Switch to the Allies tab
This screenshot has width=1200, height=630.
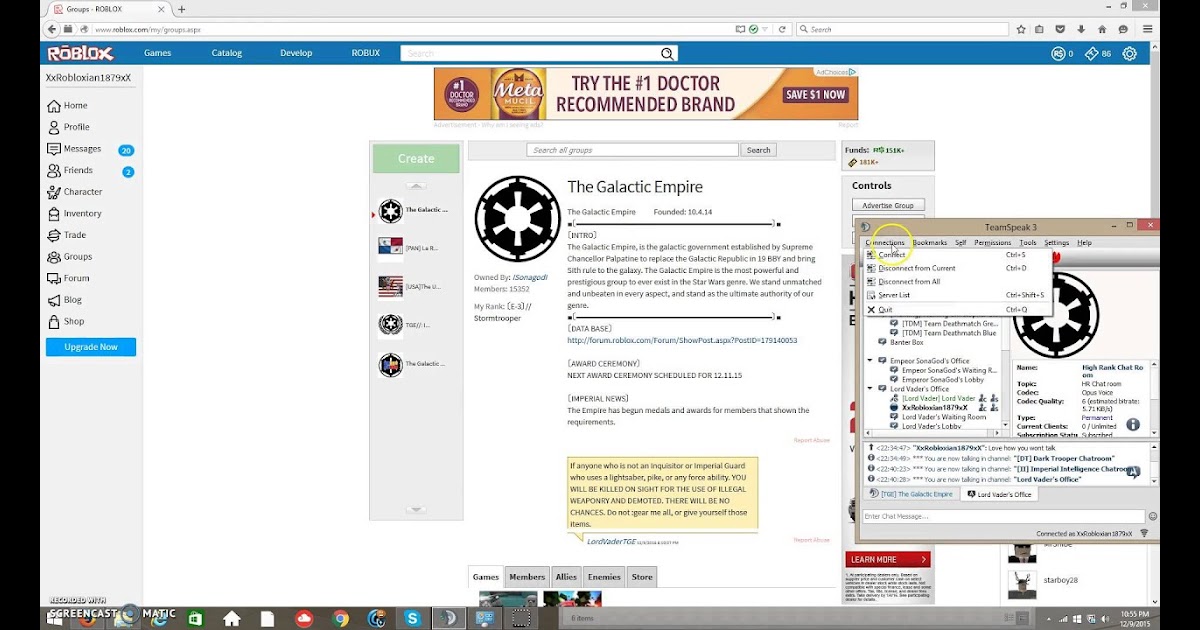[566, 577]
